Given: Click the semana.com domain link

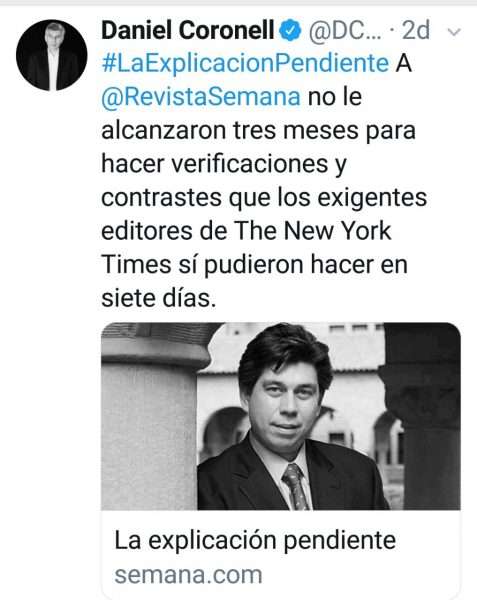Looking at the screenshot, I should point(189,575).
